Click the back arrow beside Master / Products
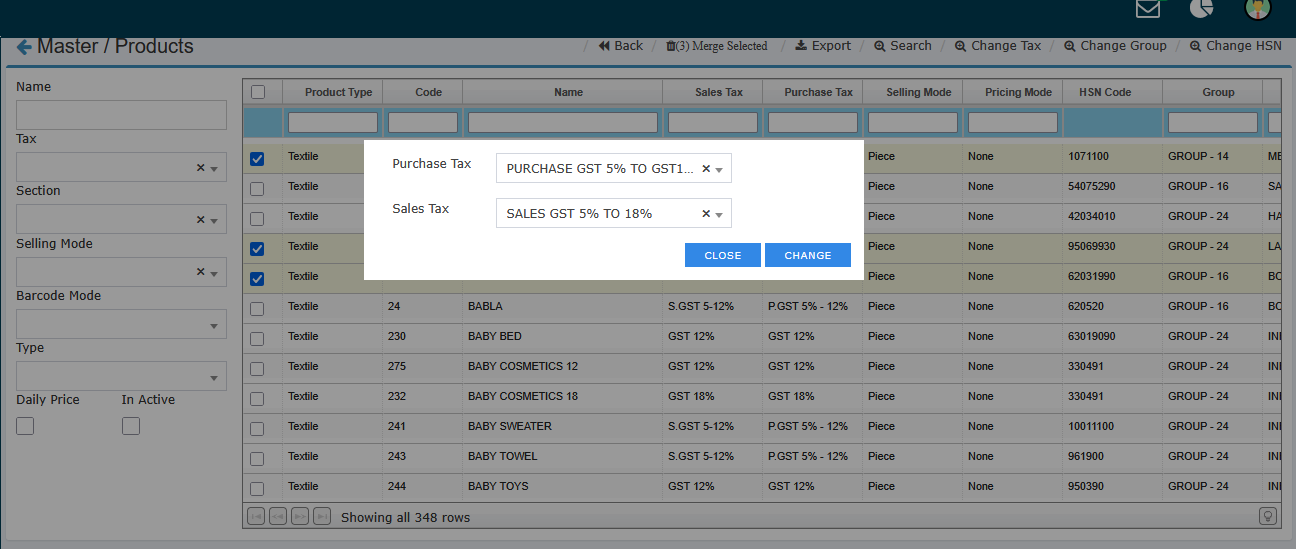 (24, 47)
